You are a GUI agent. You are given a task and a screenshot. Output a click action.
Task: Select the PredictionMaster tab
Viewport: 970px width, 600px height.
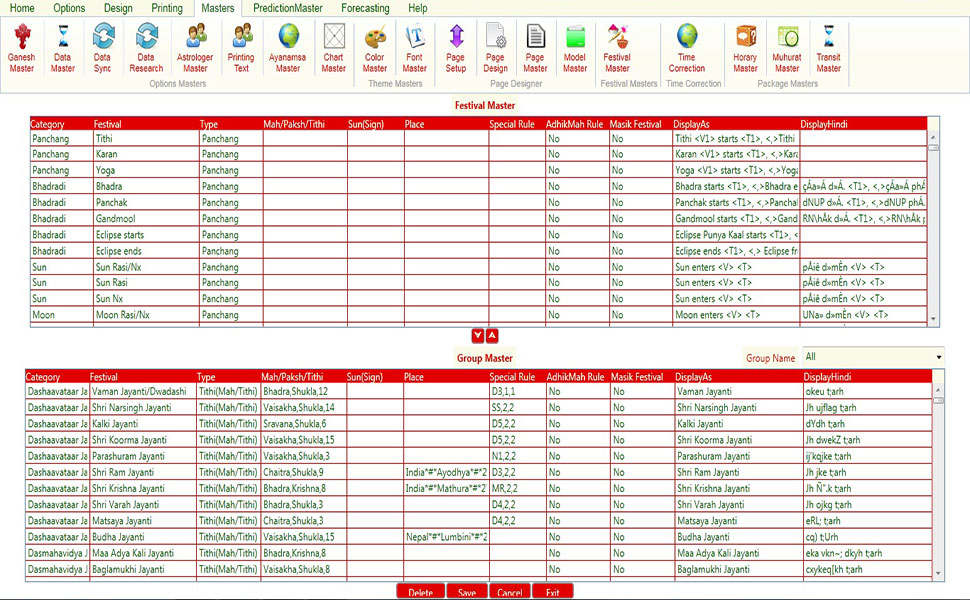click(288, 8)
